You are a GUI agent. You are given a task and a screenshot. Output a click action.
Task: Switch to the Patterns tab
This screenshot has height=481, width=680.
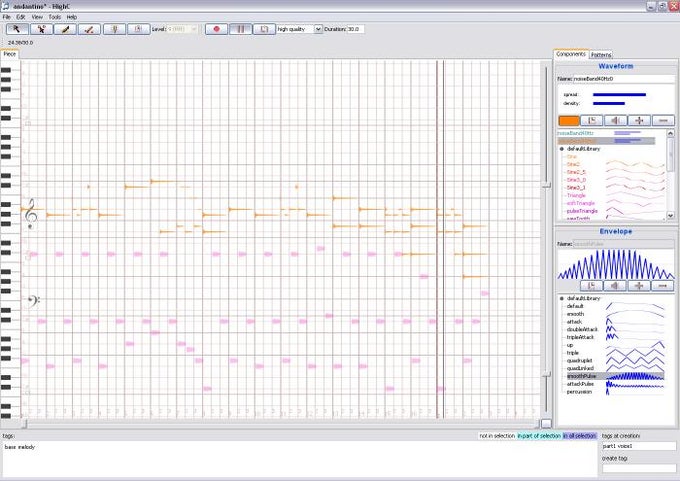point(601,55)
